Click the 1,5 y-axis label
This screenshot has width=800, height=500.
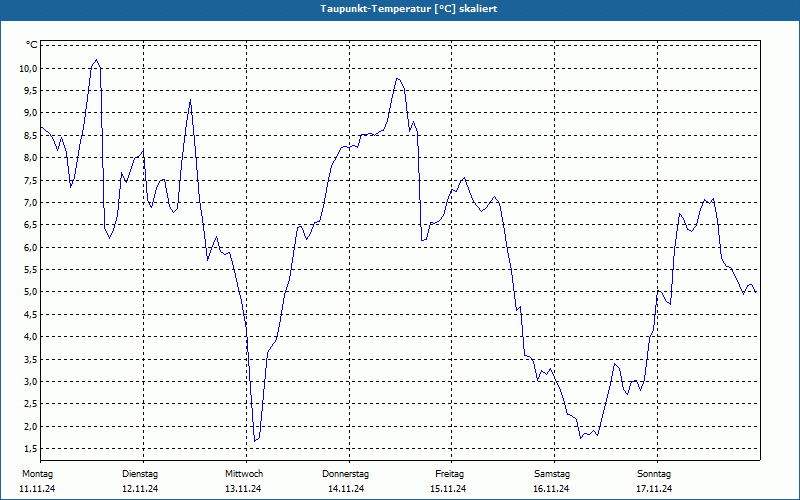[x=30, y=448]
